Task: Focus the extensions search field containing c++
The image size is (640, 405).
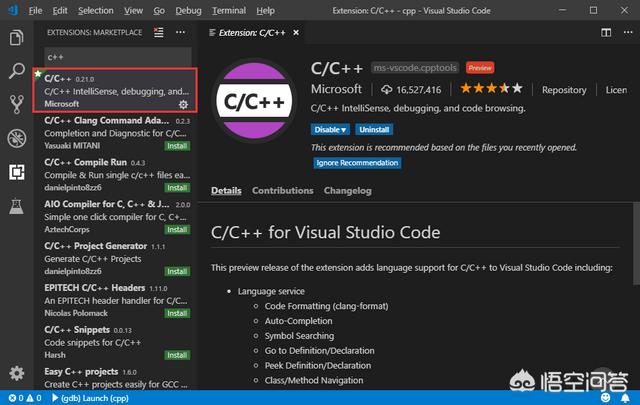Action: tap(118, 57)
